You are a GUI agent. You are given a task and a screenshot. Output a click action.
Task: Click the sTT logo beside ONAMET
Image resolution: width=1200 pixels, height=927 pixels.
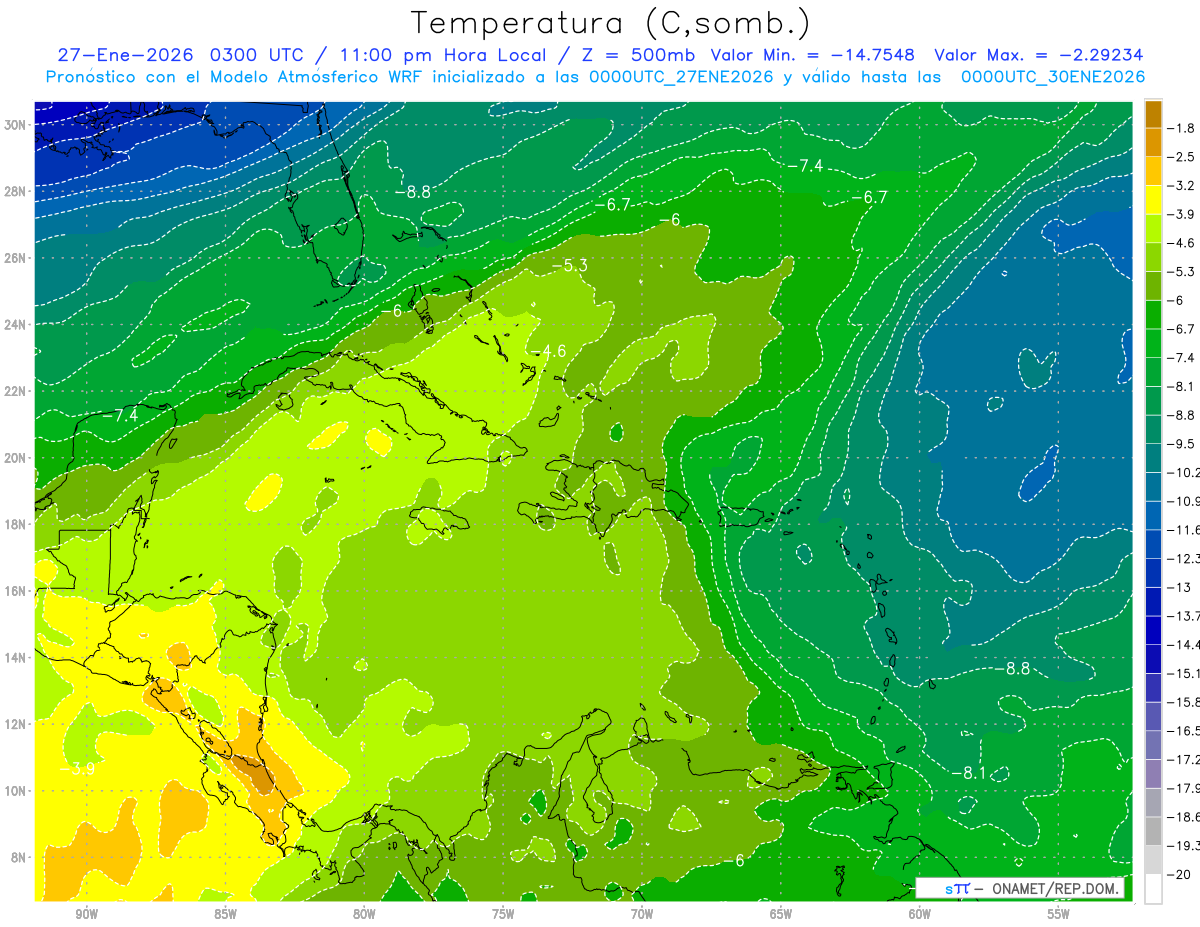pyautogui.click(x=957, y=888)
